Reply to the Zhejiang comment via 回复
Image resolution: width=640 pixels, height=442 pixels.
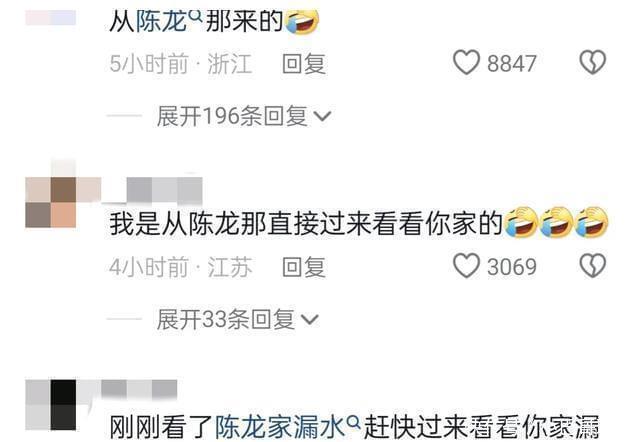point(304,64)
